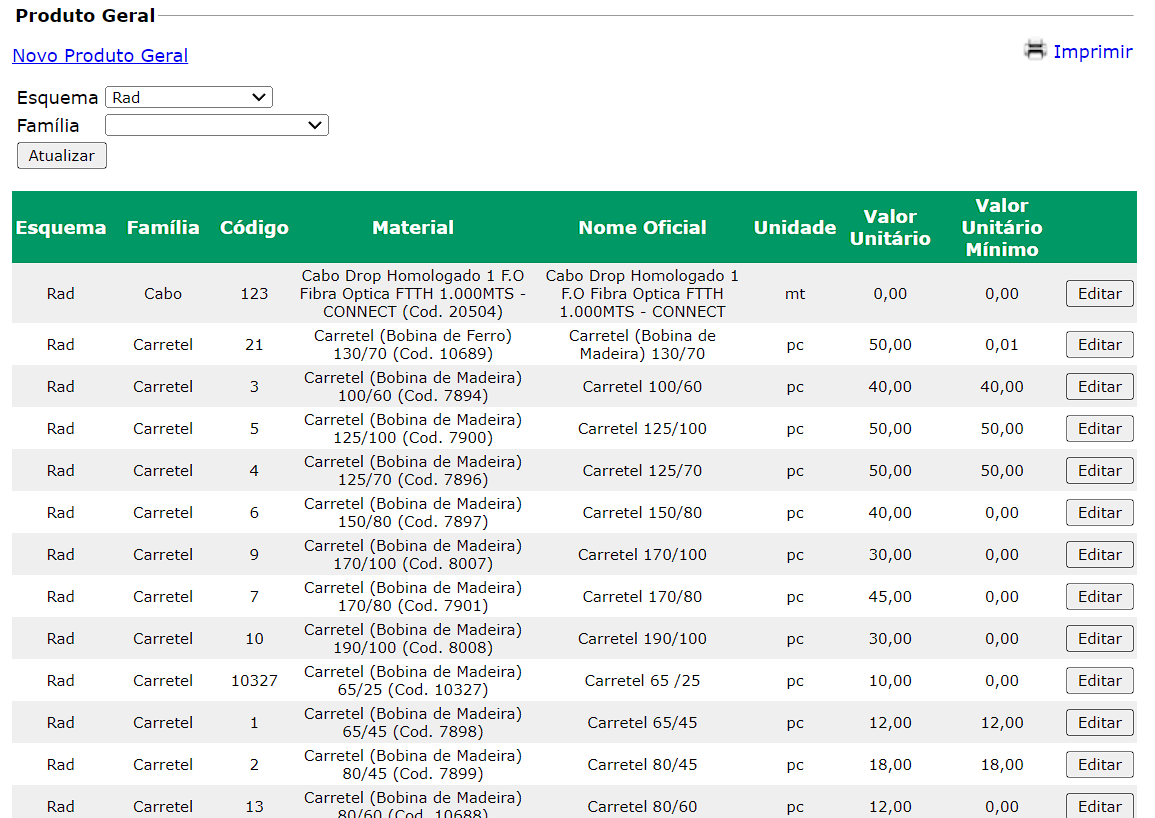
Task: Click Editar for Carretel 130/70
Action: pyautogui.click(x=1099, y=345)
